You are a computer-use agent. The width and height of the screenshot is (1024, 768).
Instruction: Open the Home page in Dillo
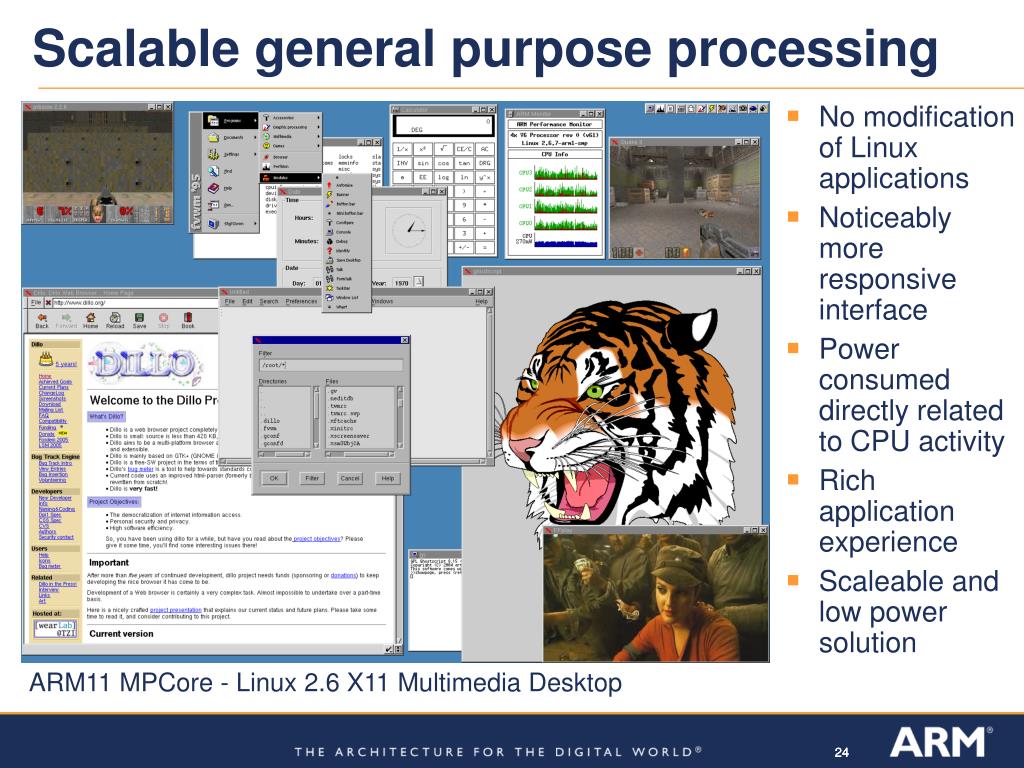point(90,320)
